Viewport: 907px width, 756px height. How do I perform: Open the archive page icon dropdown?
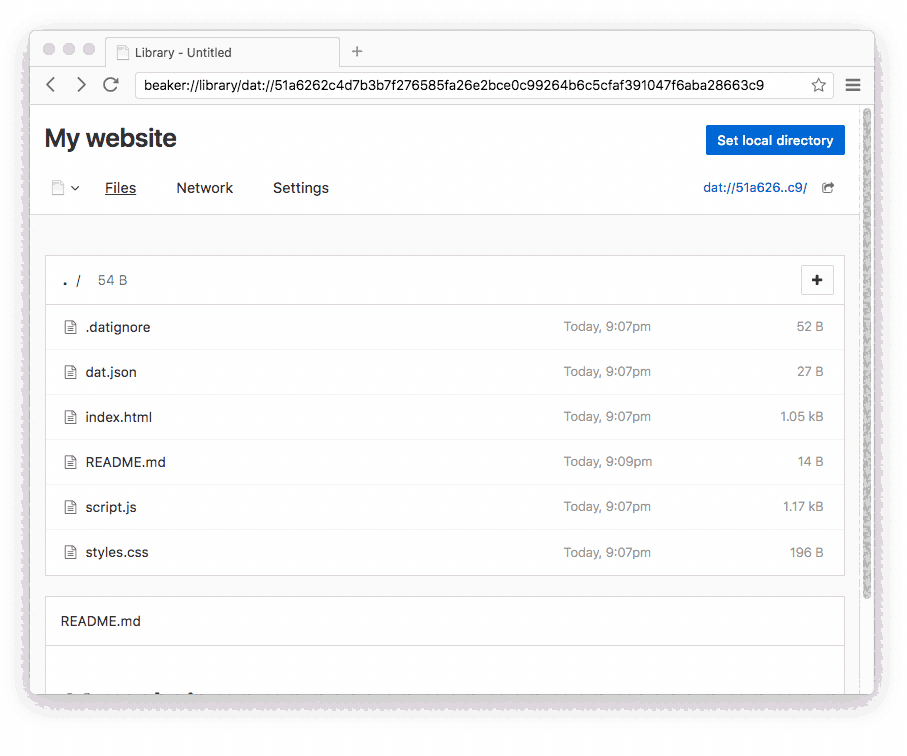click(65, 188)
